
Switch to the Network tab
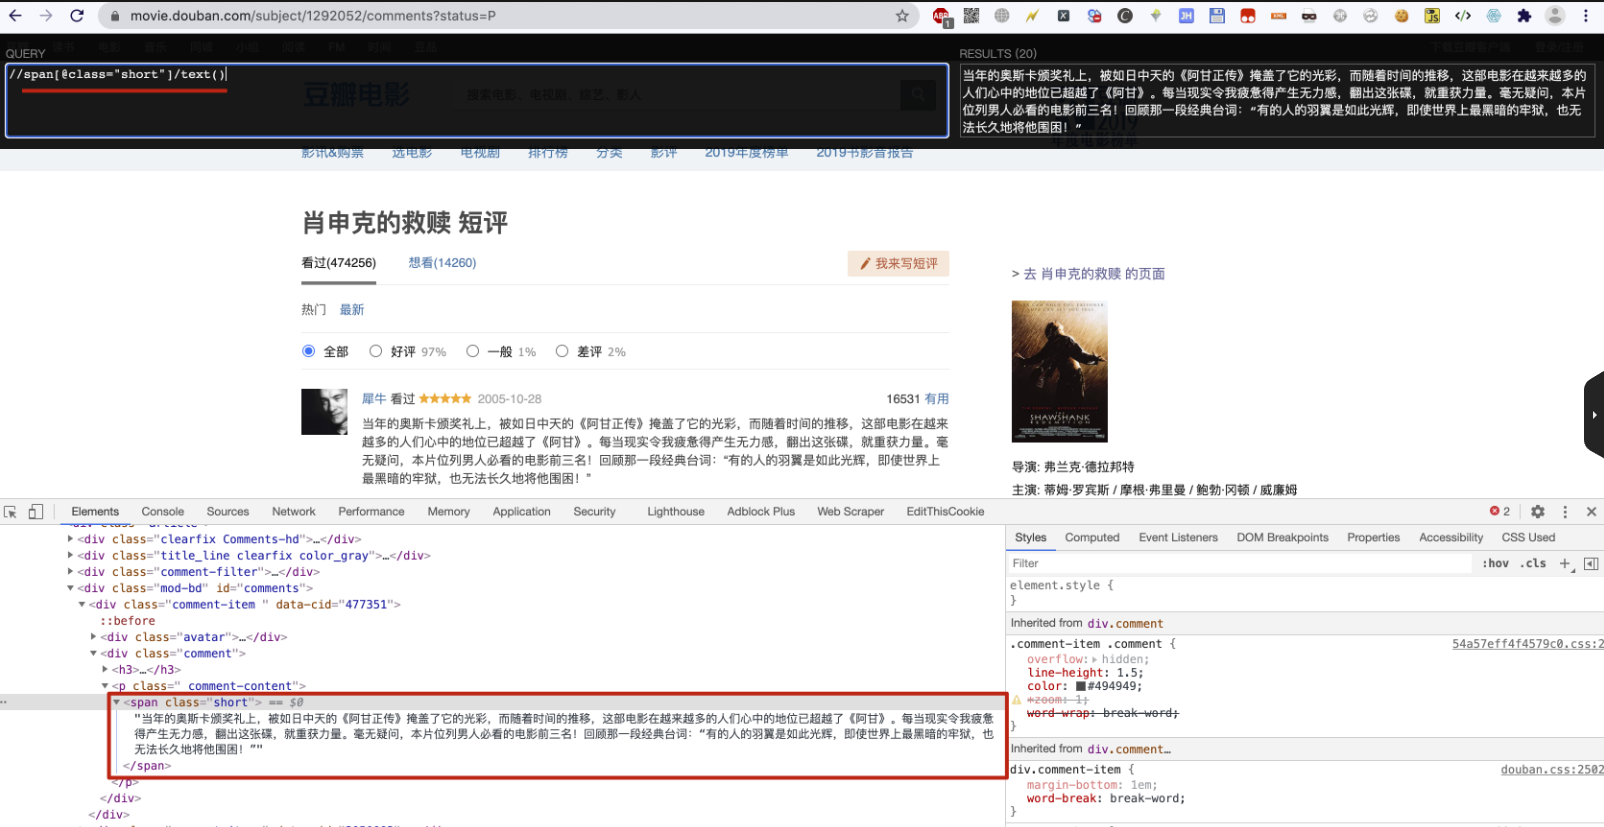coord(294,511)
